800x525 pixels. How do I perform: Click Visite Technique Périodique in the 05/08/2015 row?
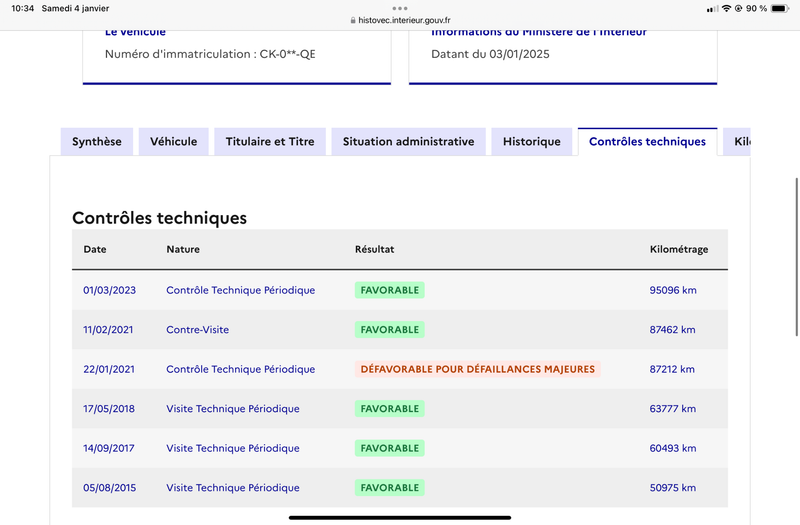pos(233,488)
